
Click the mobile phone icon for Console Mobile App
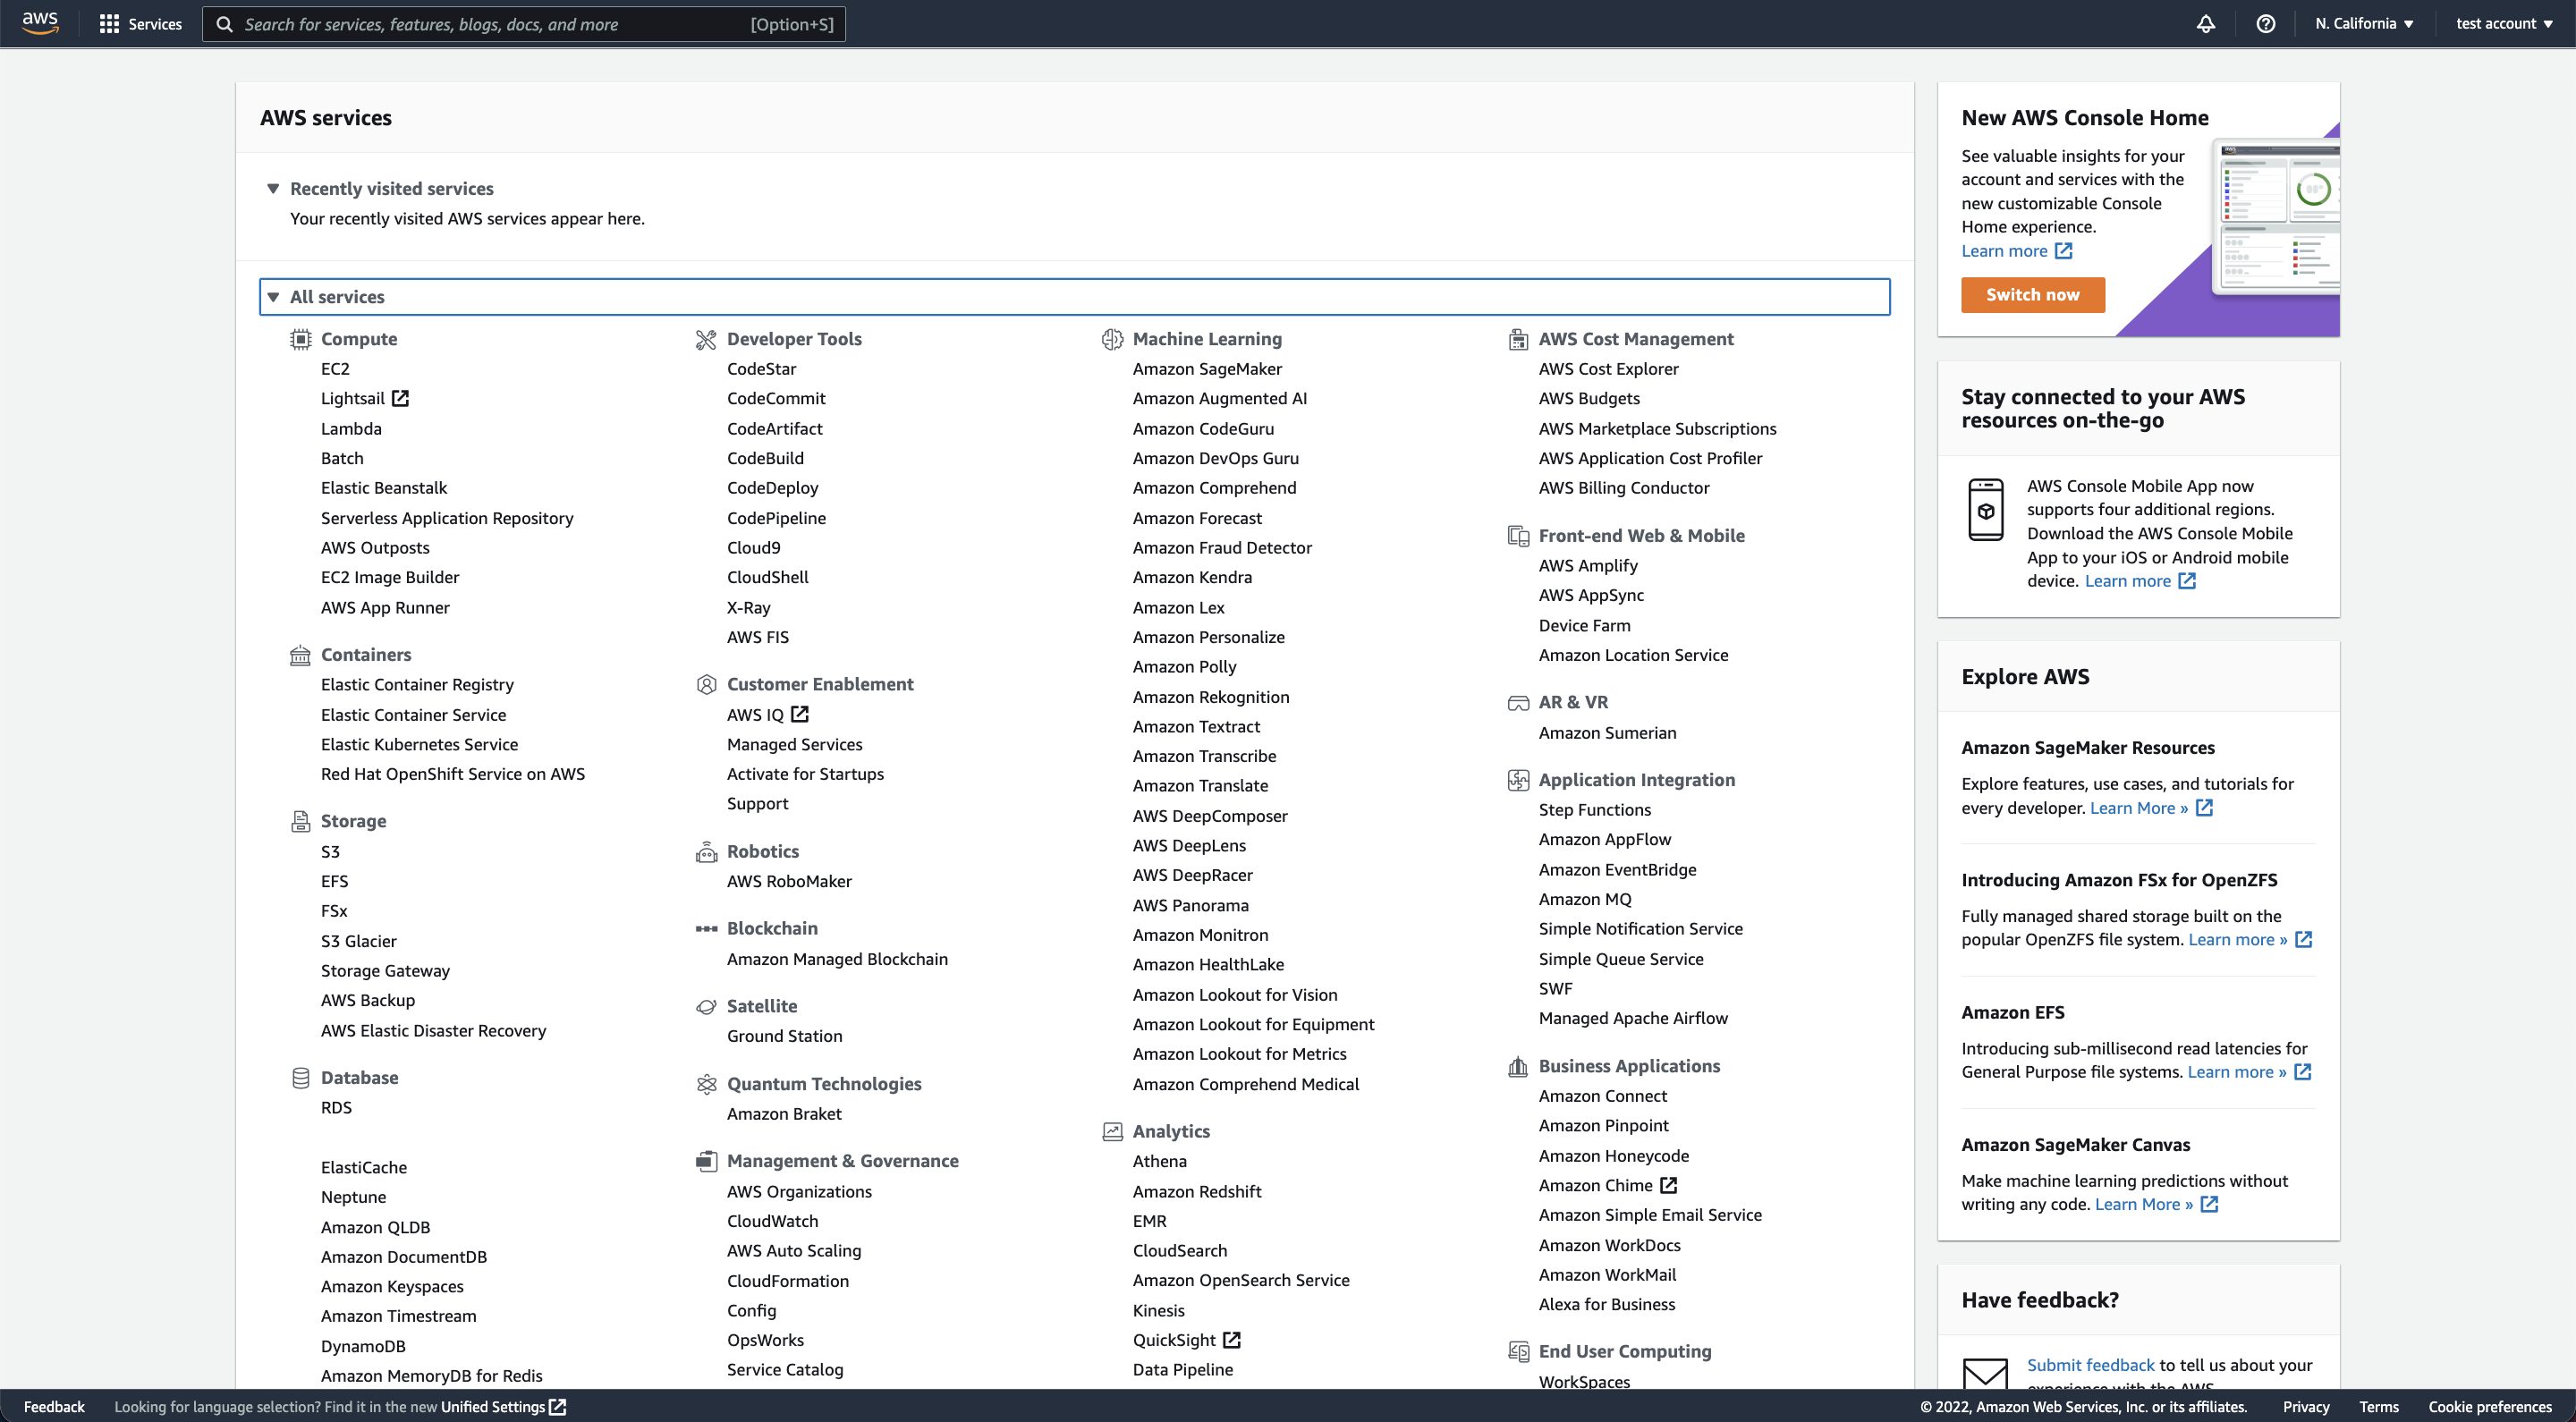[x=1987, y=509]
